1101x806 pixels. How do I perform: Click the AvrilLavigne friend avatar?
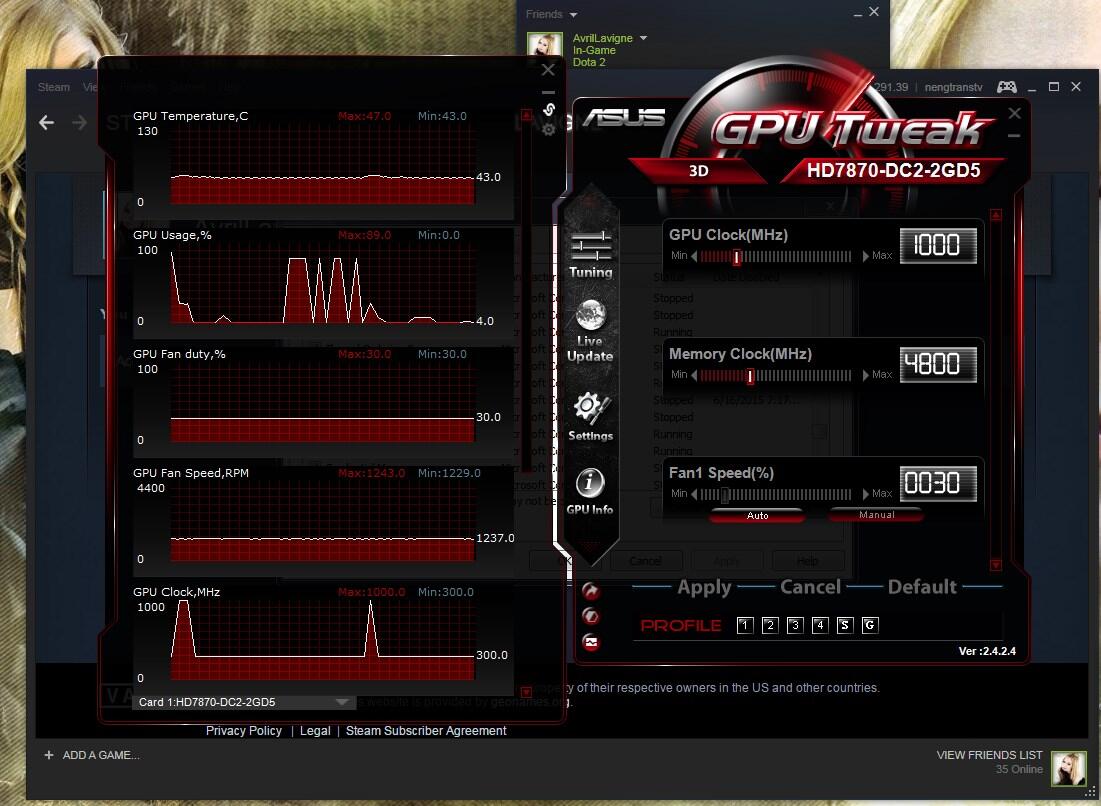[x=545, y=46]
